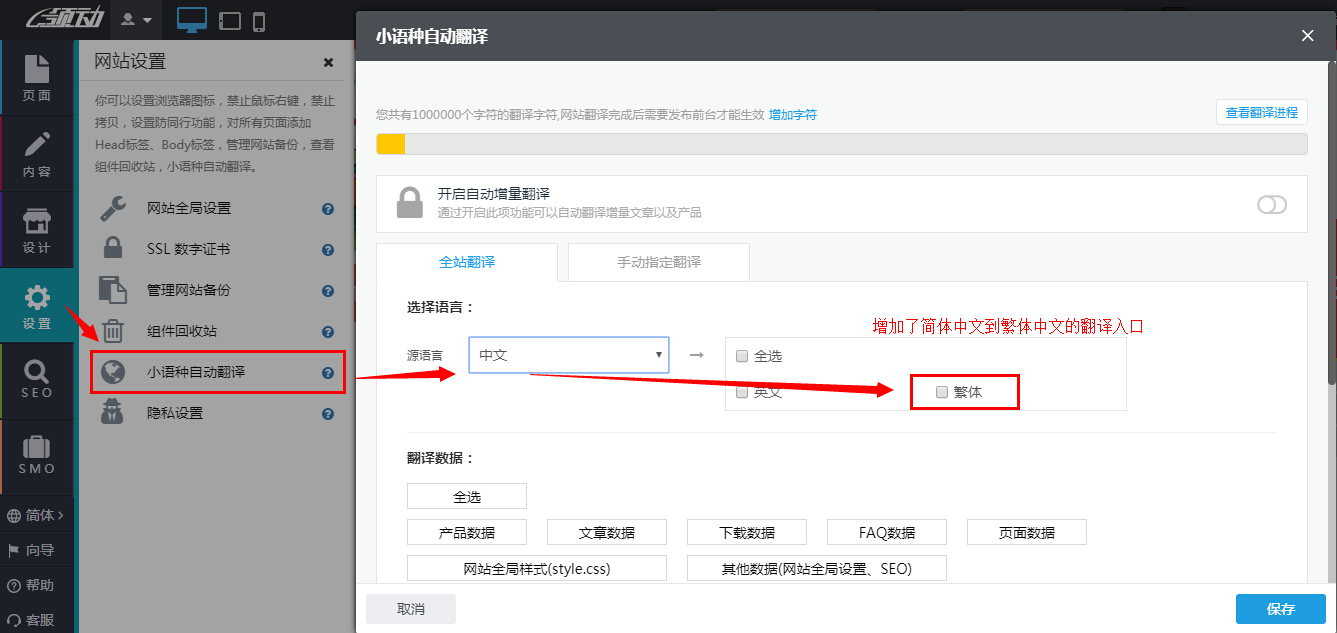Check the 繁体 target language checkbox

coord(941,392)
